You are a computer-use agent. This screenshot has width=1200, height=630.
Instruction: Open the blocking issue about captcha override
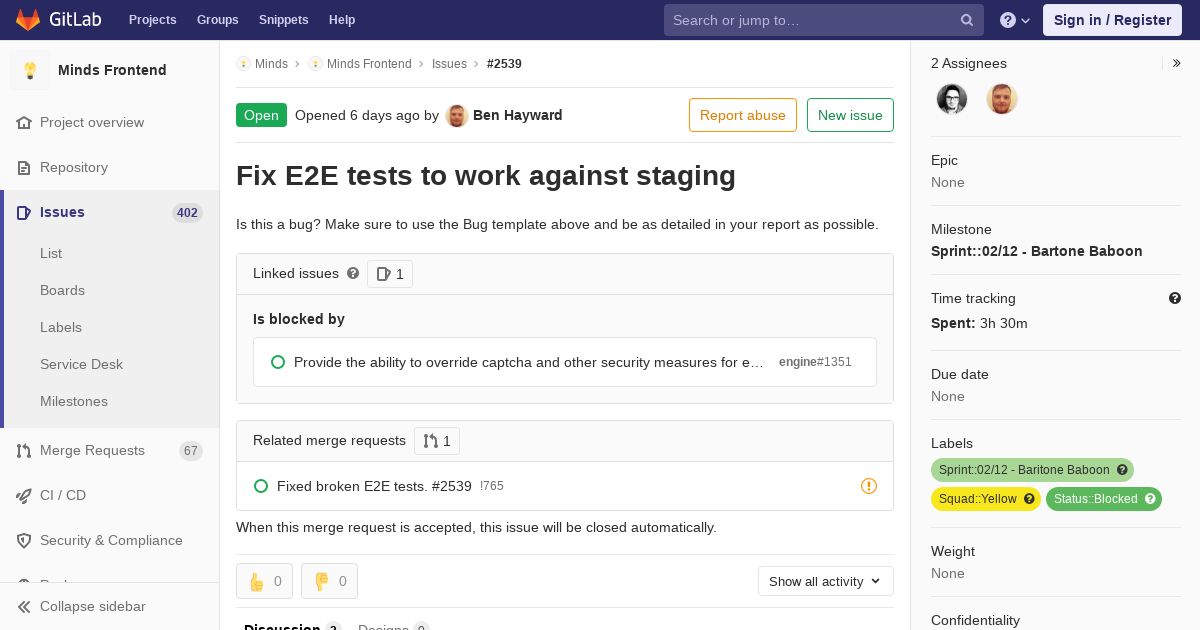529,362
